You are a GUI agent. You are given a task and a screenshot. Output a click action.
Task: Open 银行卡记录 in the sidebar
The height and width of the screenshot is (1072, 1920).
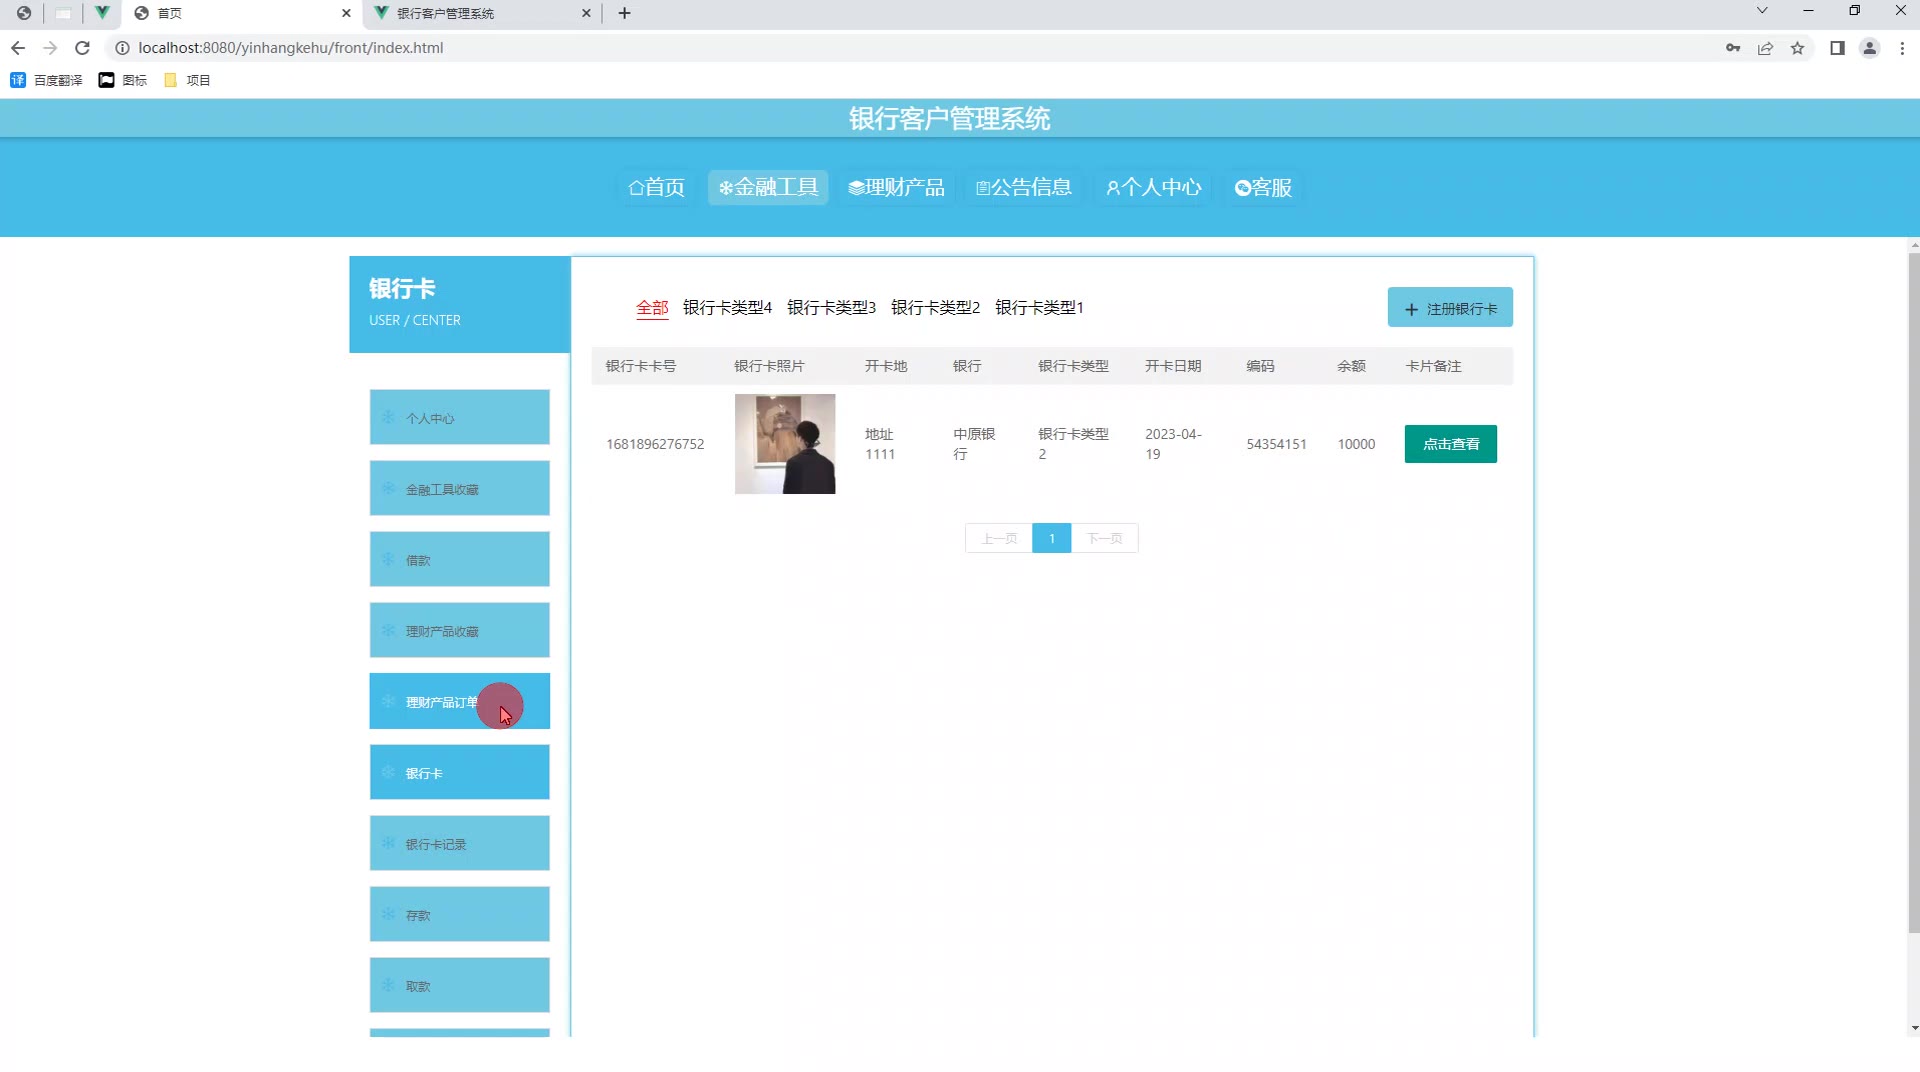pyautogui.click(x=460, y=844)
